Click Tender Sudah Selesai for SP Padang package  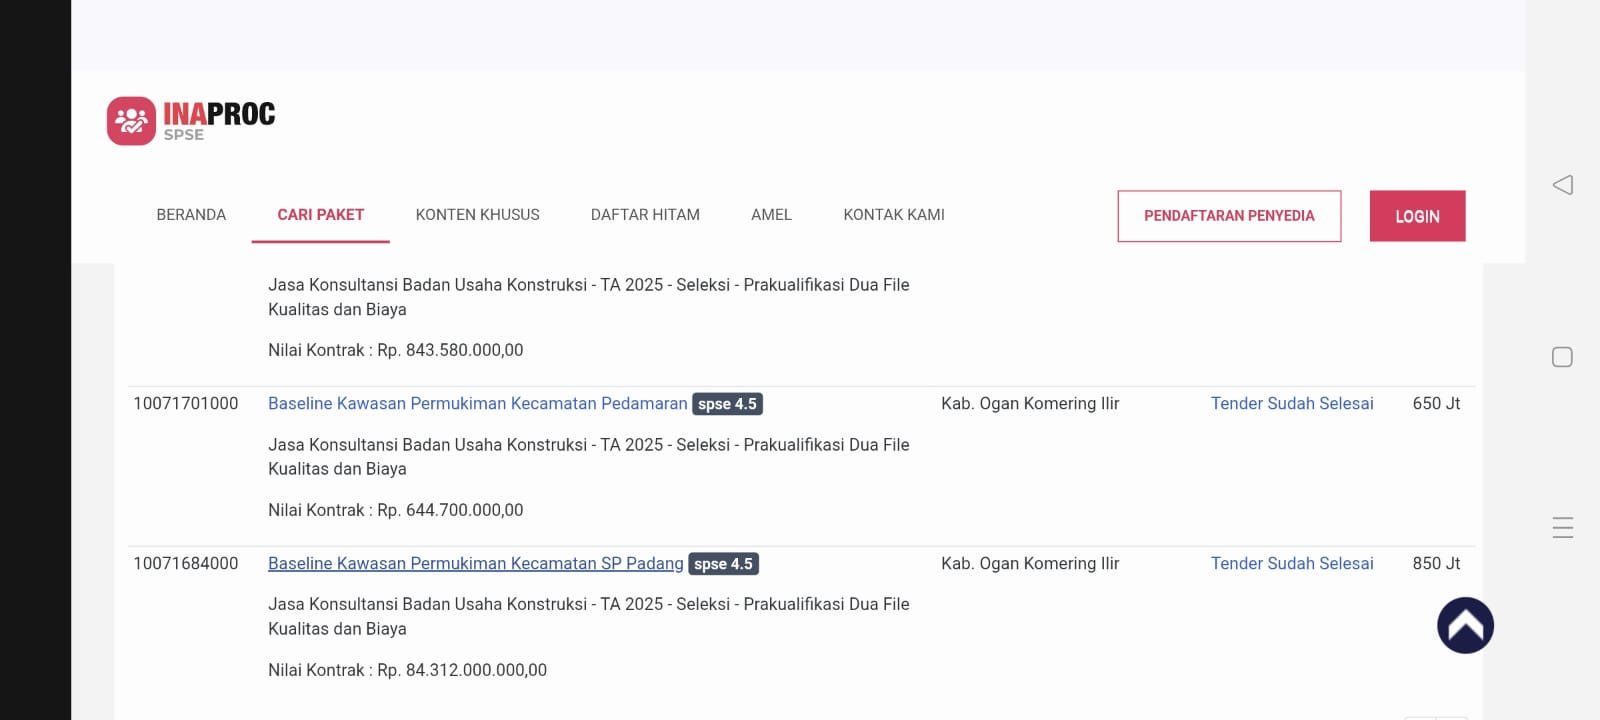pyautogui.click(x=1291, y=564)
